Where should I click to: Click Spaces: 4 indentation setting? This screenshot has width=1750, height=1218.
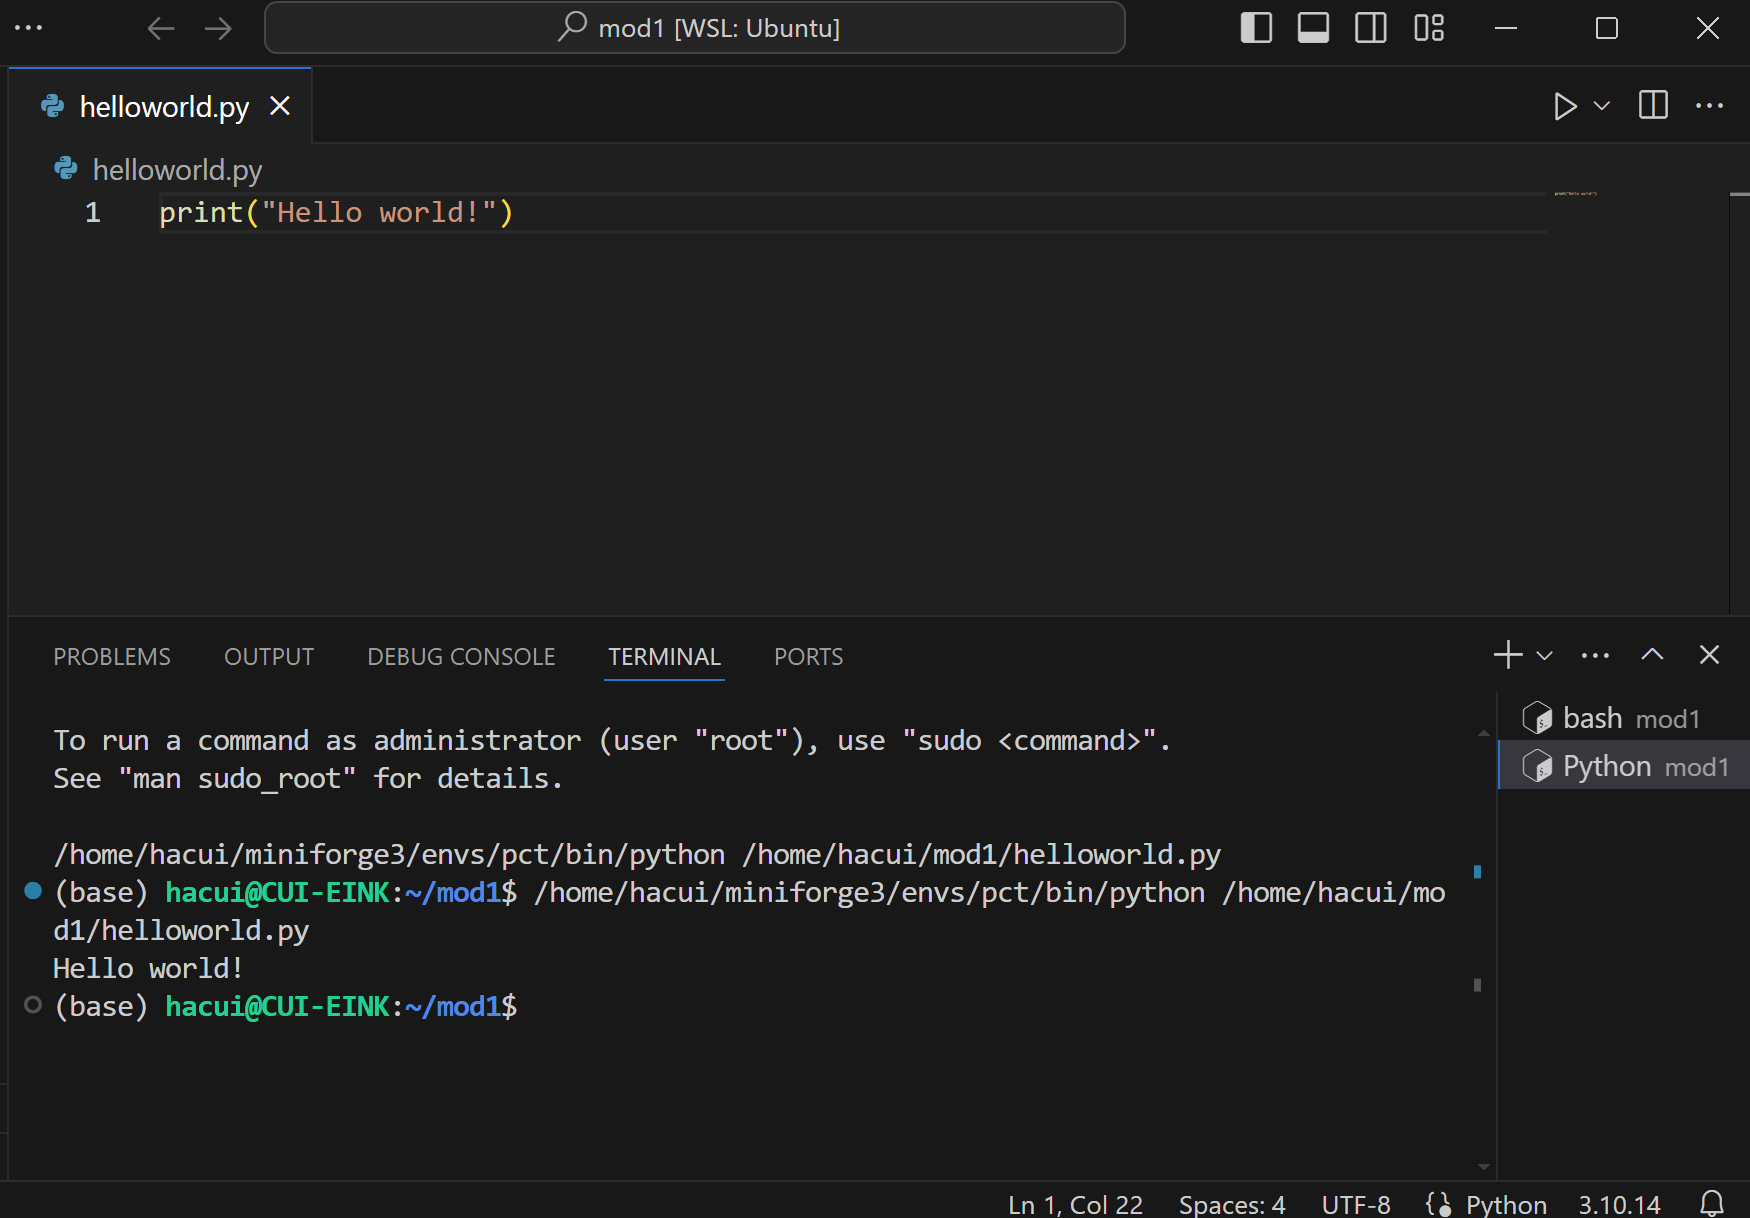click(x=1232, y=1204)
